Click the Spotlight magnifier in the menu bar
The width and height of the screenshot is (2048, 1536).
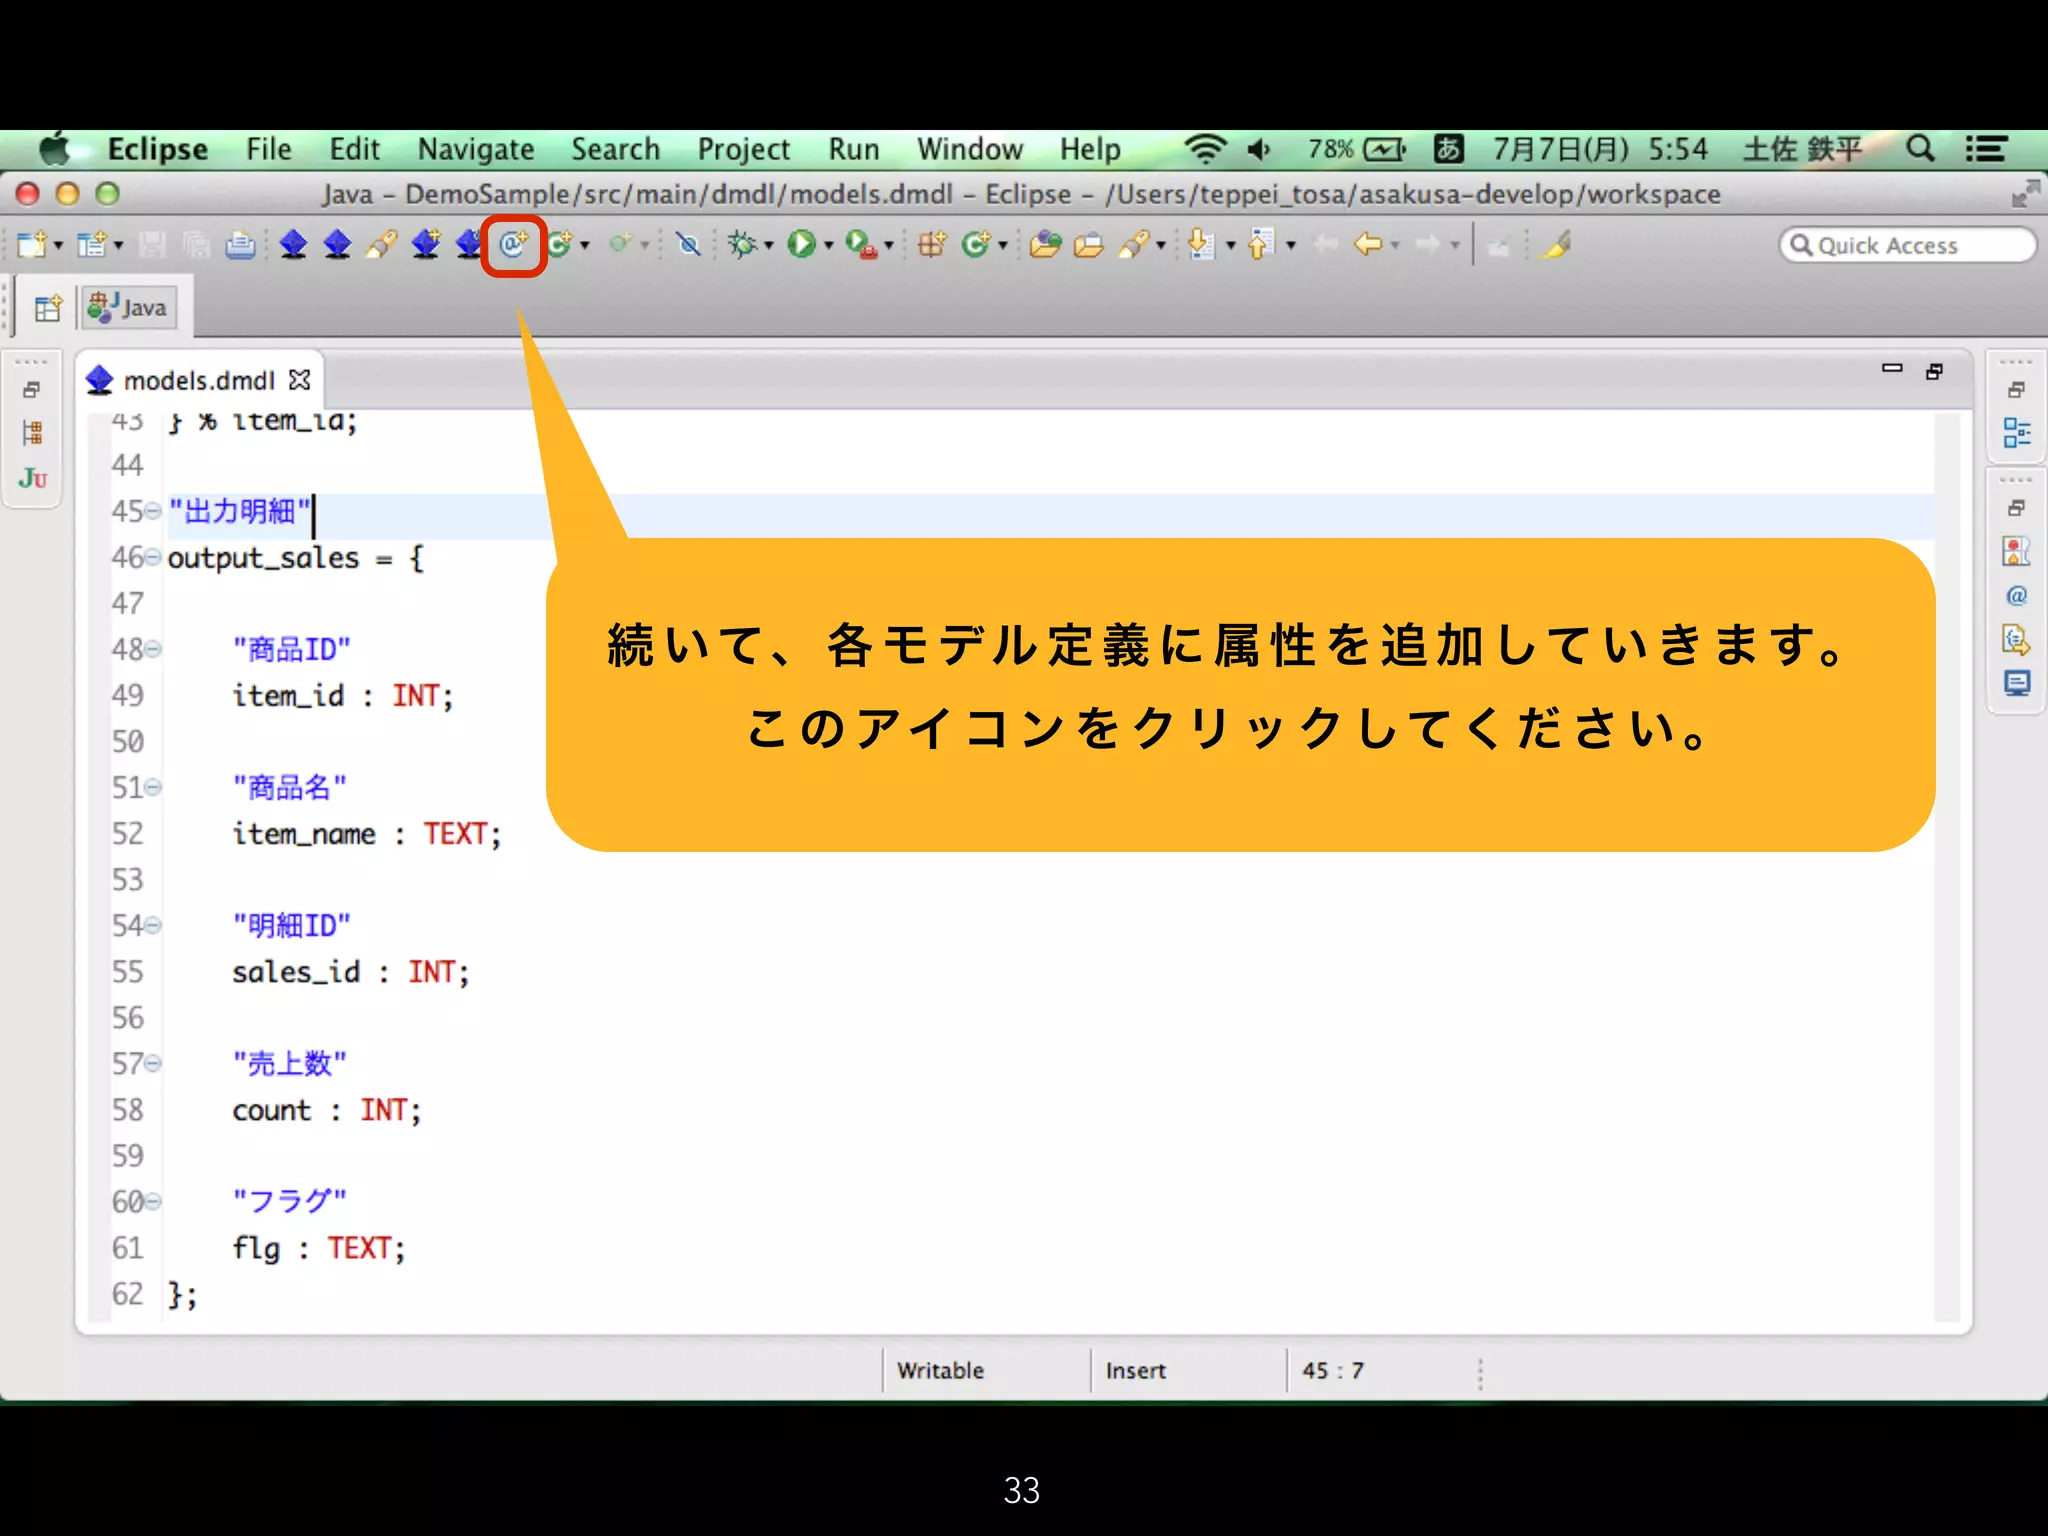click(1919, 149)
